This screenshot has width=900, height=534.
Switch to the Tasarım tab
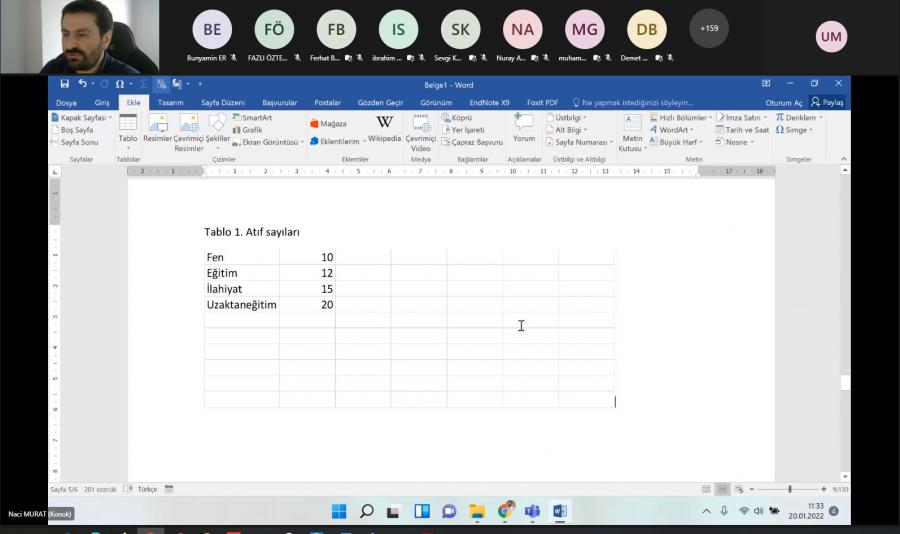coord(170,103)
